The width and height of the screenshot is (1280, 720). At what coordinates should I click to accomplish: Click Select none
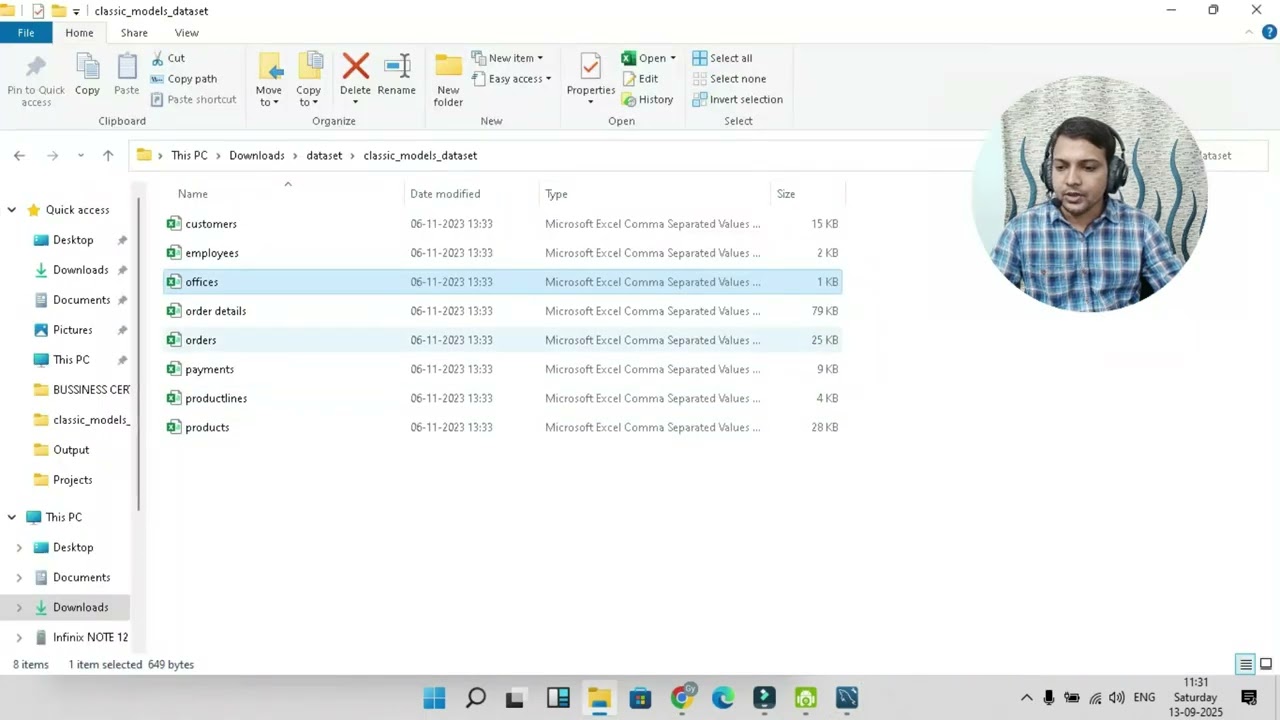tap(729, 79)
